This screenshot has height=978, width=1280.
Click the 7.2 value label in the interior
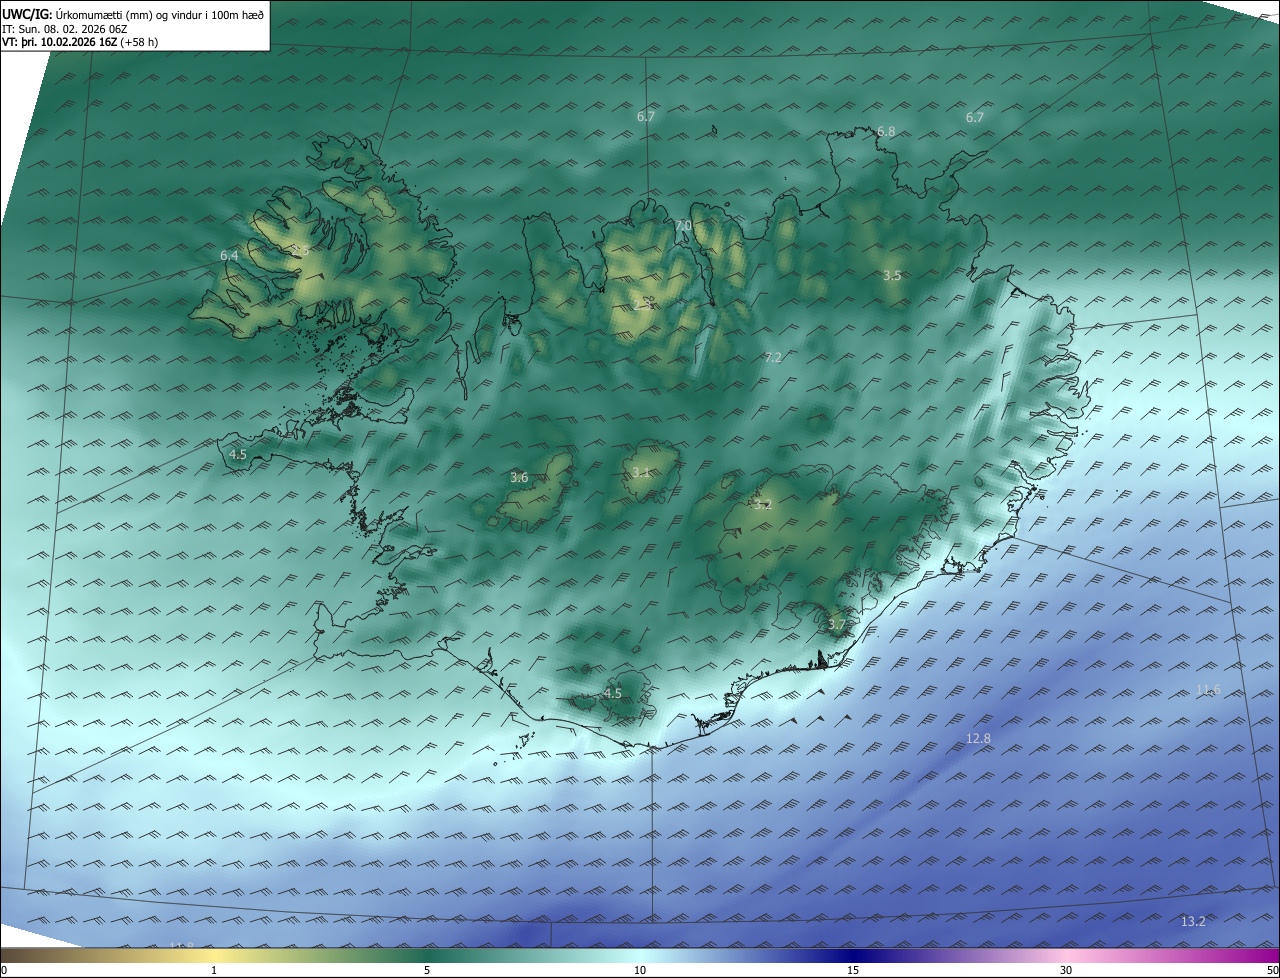coord(772,357)
